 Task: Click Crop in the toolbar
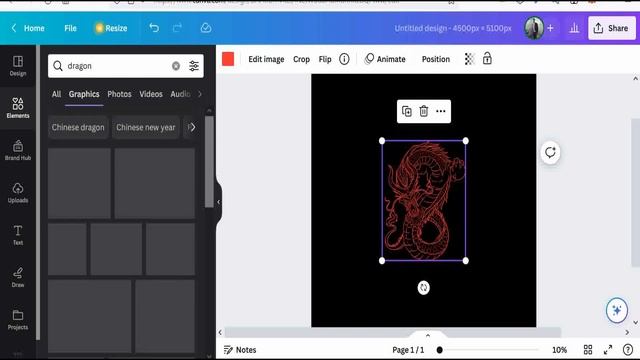point(301,59)
